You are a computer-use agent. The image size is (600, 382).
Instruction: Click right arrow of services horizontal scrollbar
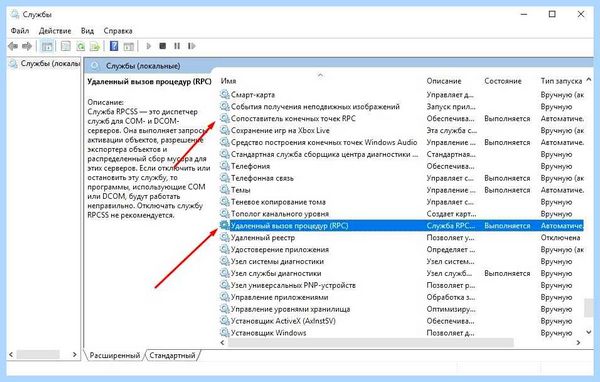click(x=578, y=343)
